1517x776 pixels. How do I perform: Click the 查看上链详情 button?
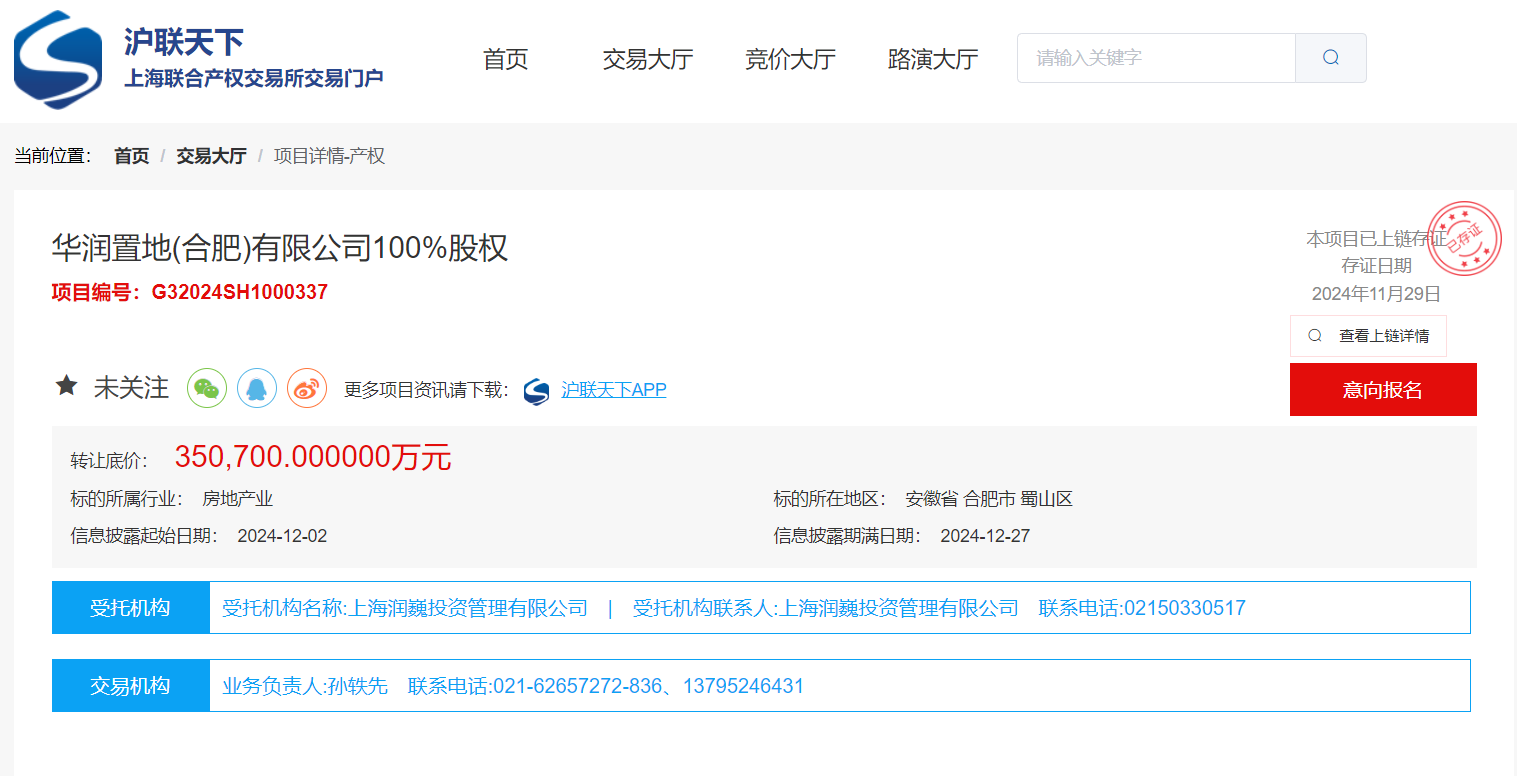[1368, 336]
